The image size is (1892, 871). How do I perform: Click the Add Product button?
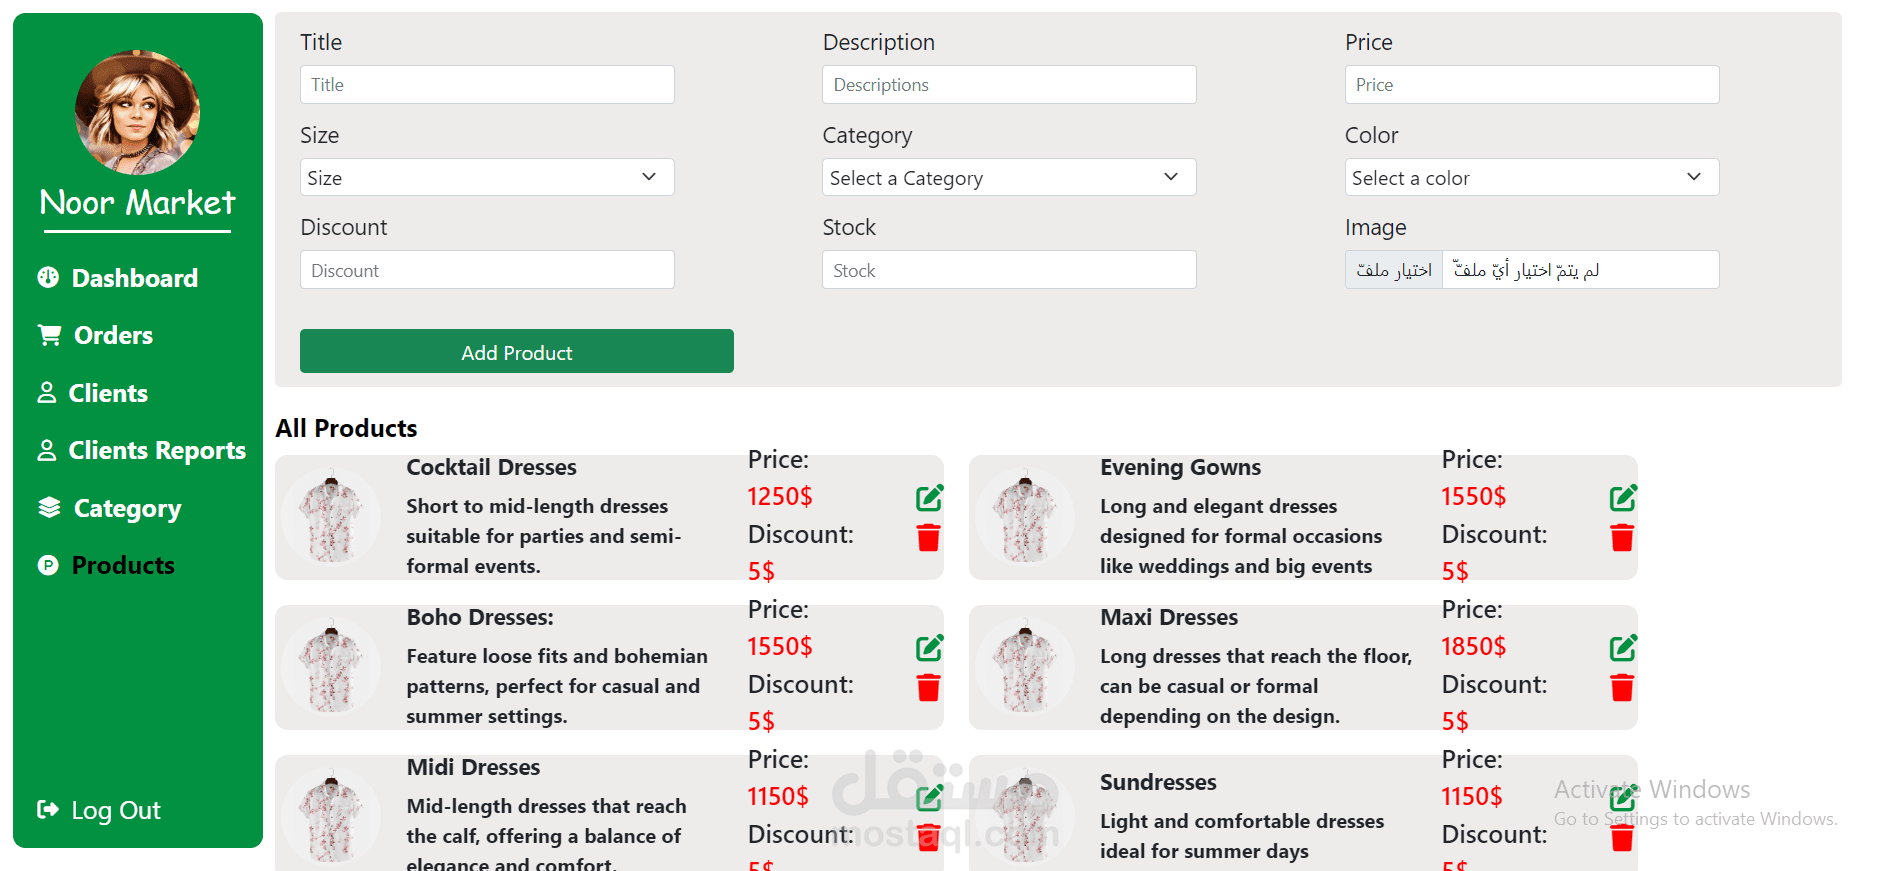[517, 351]
